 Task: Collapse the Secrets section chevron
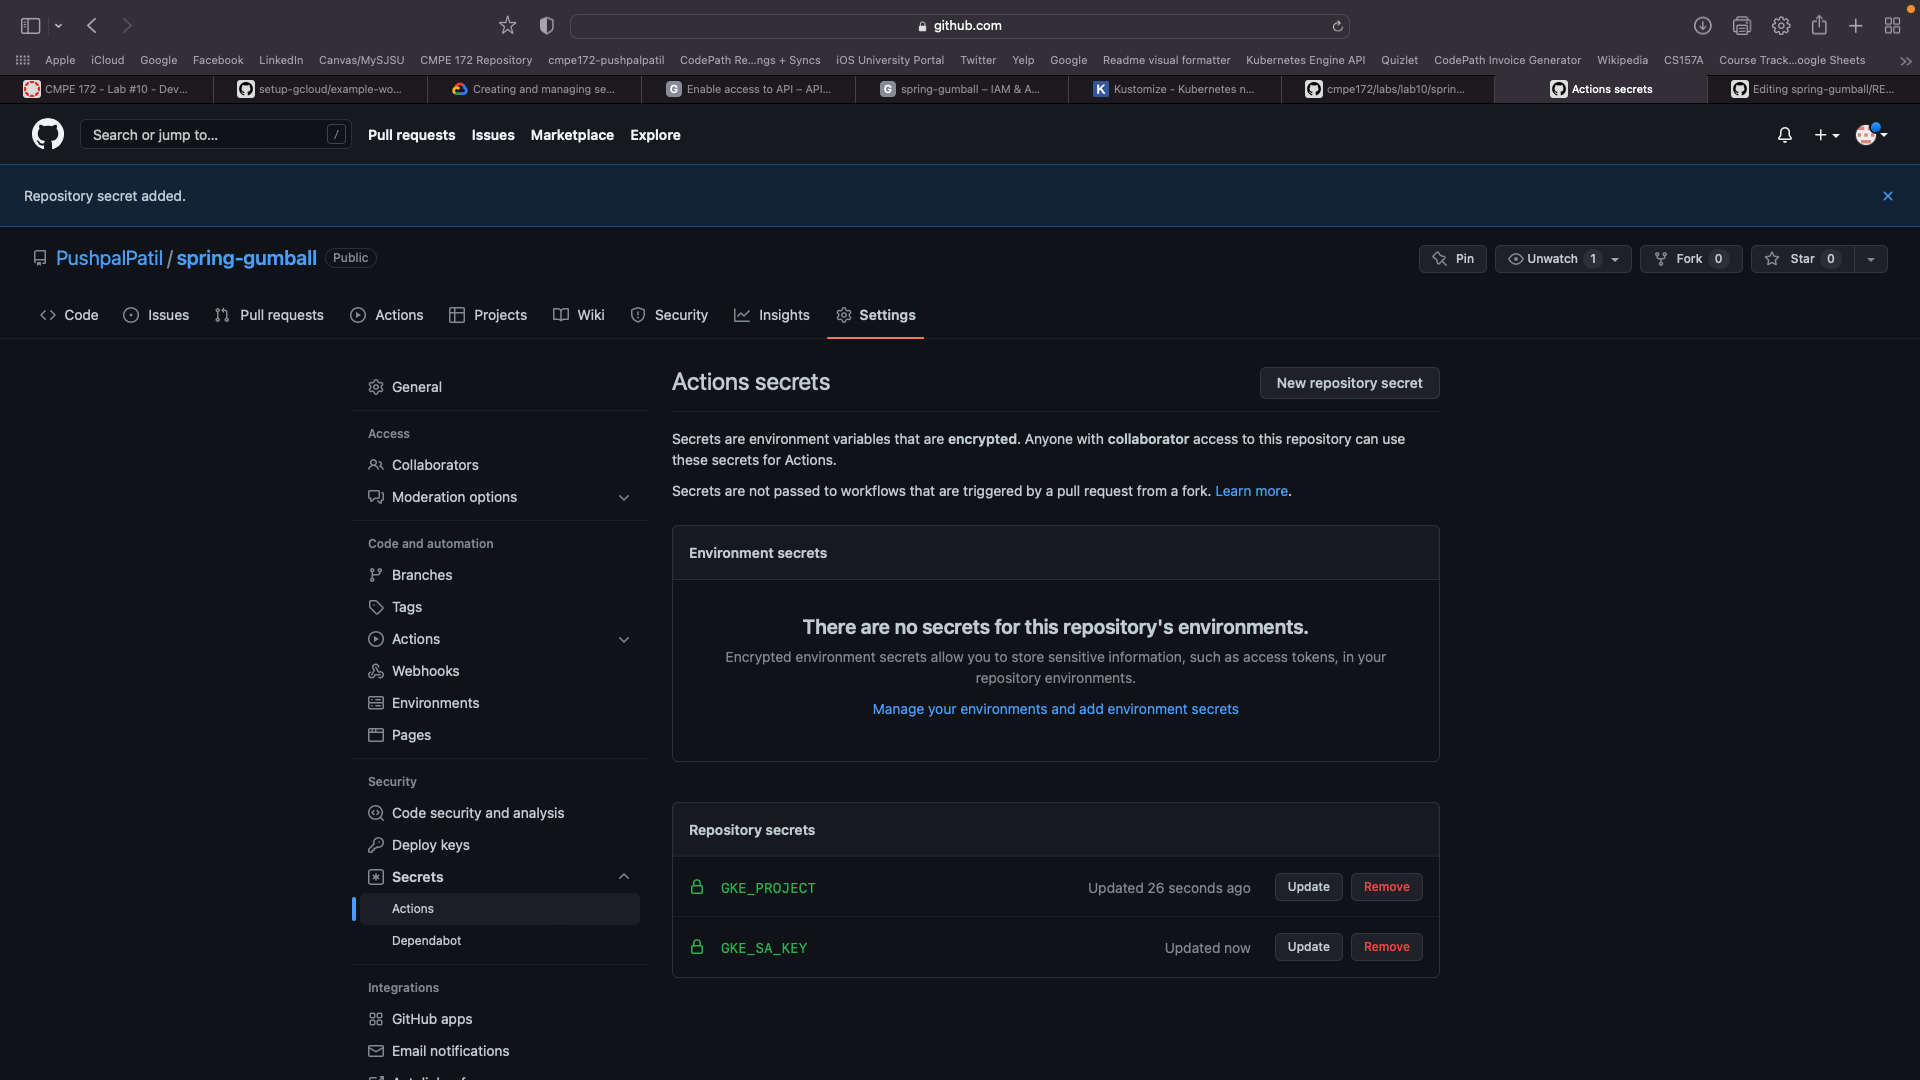[x=623, y=877]
